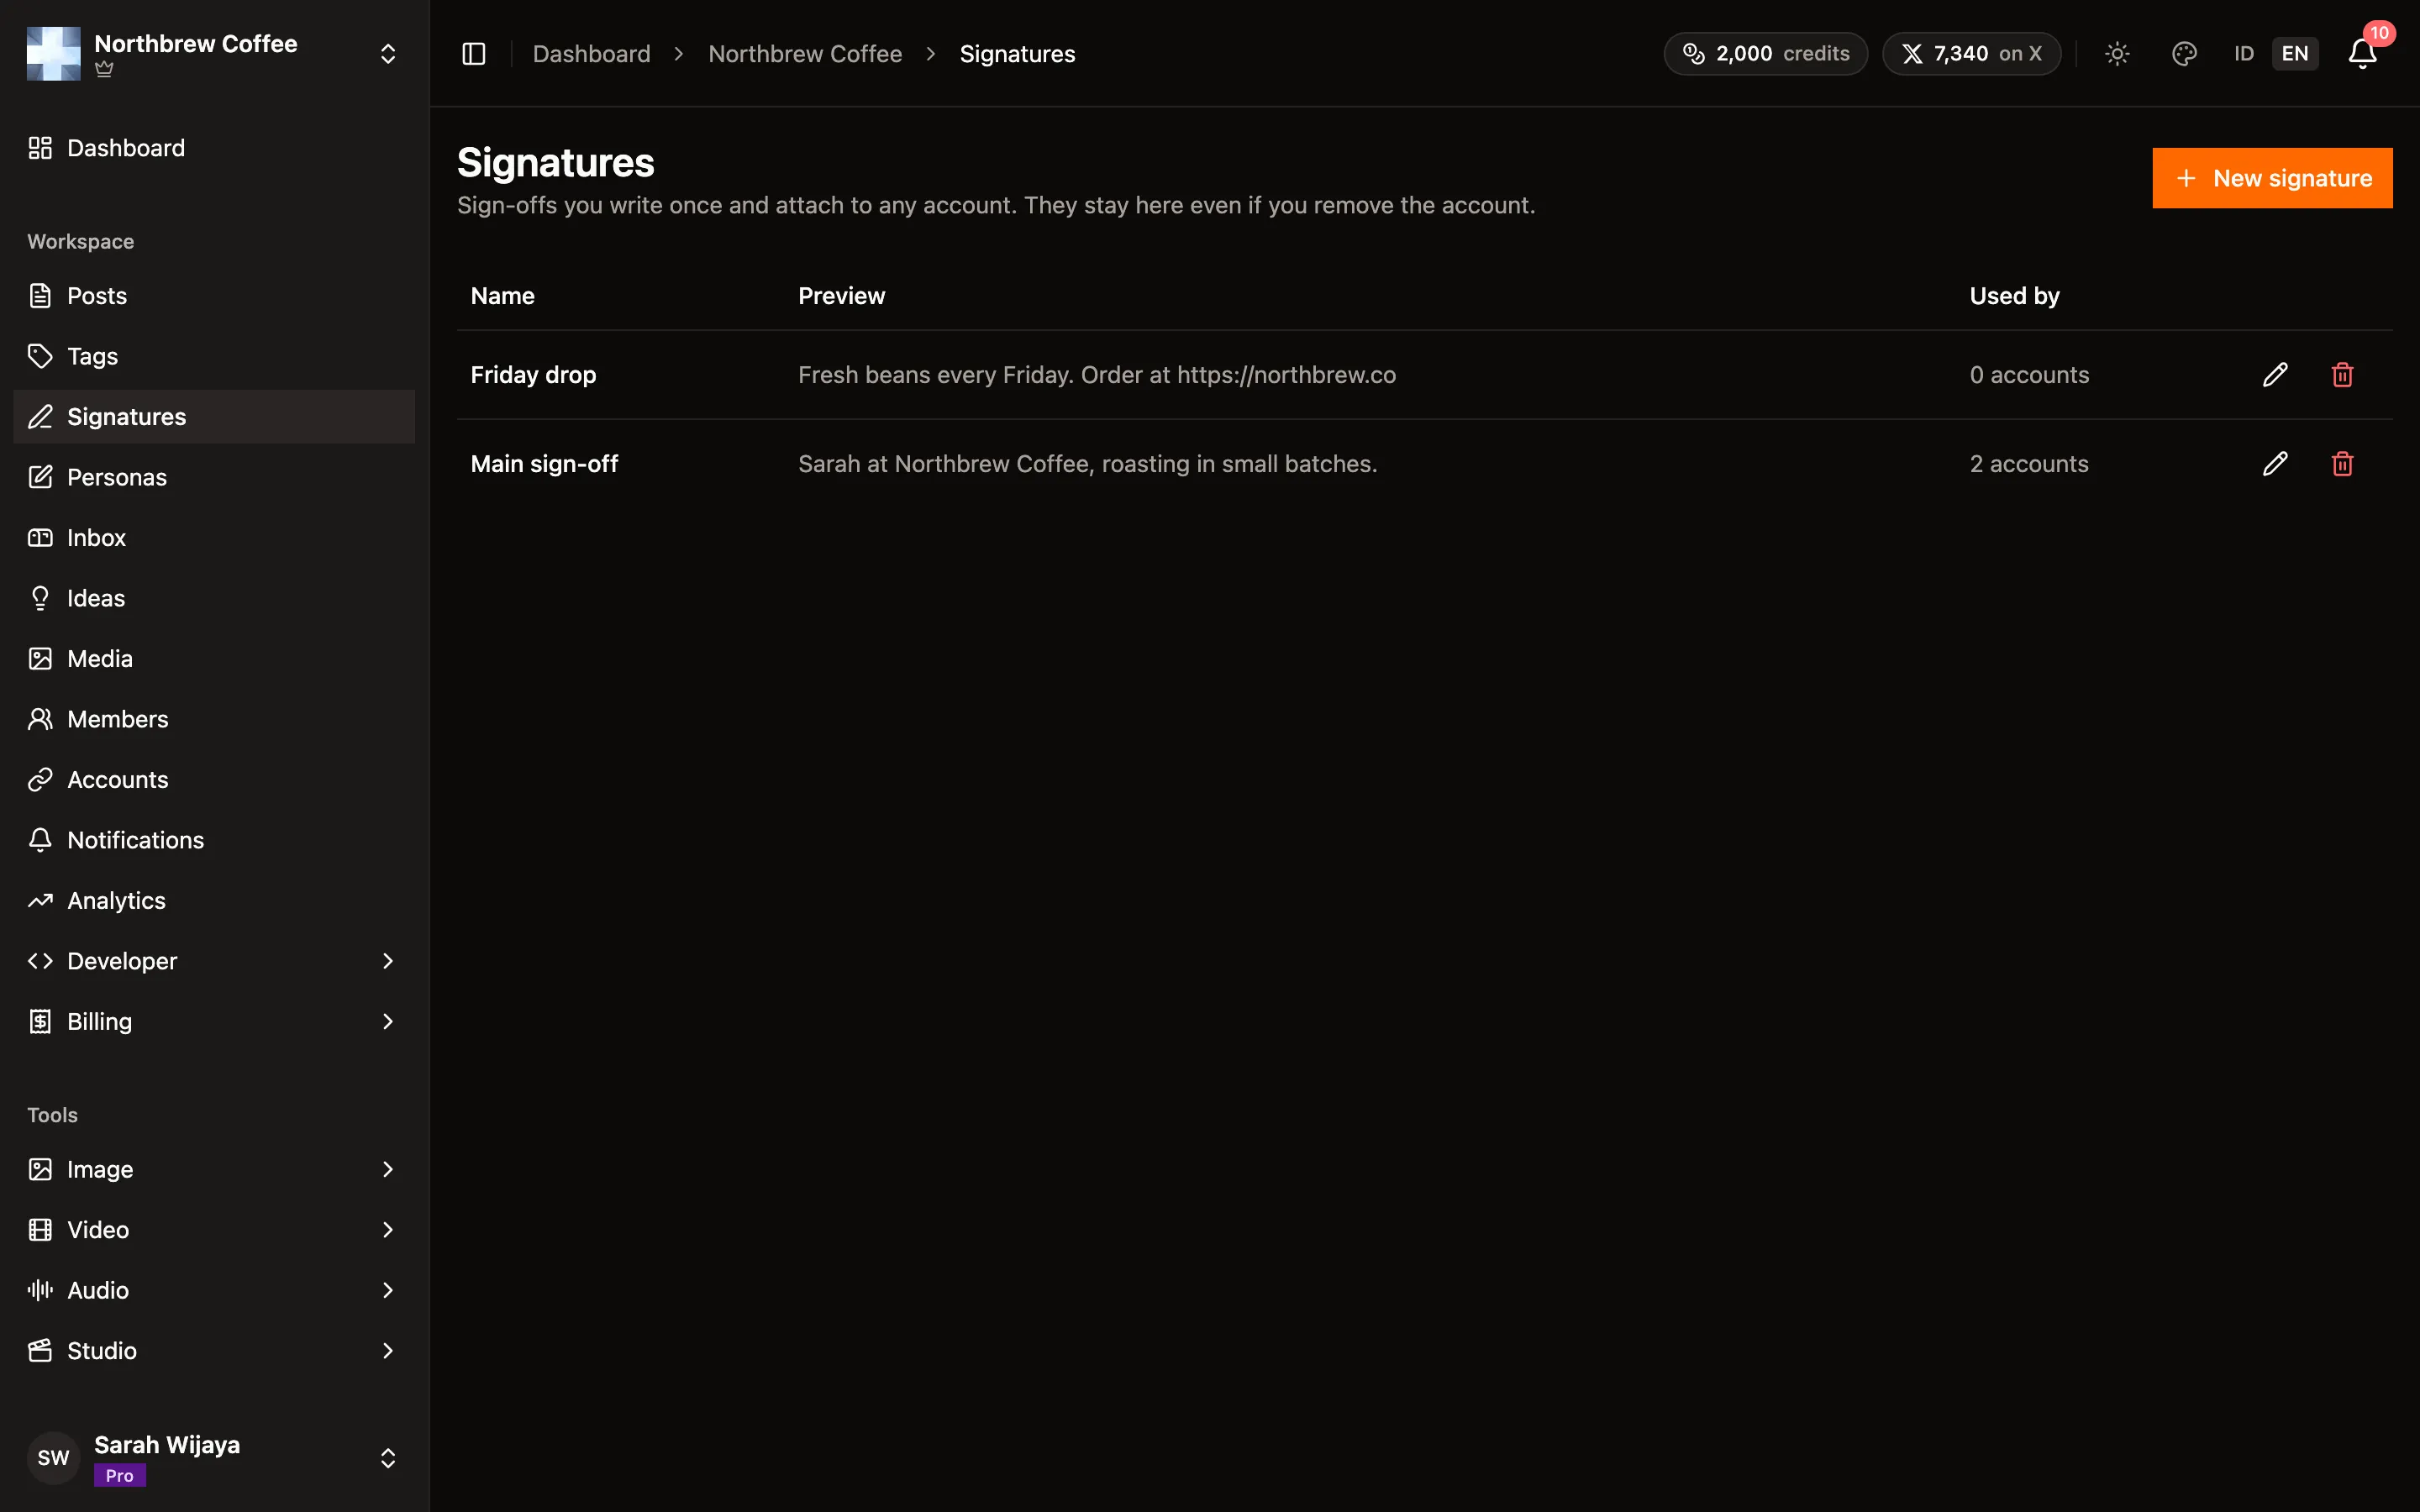
Task: Expand the Audio tools section
Action: pyautogui.click(x=214, y=1291)
